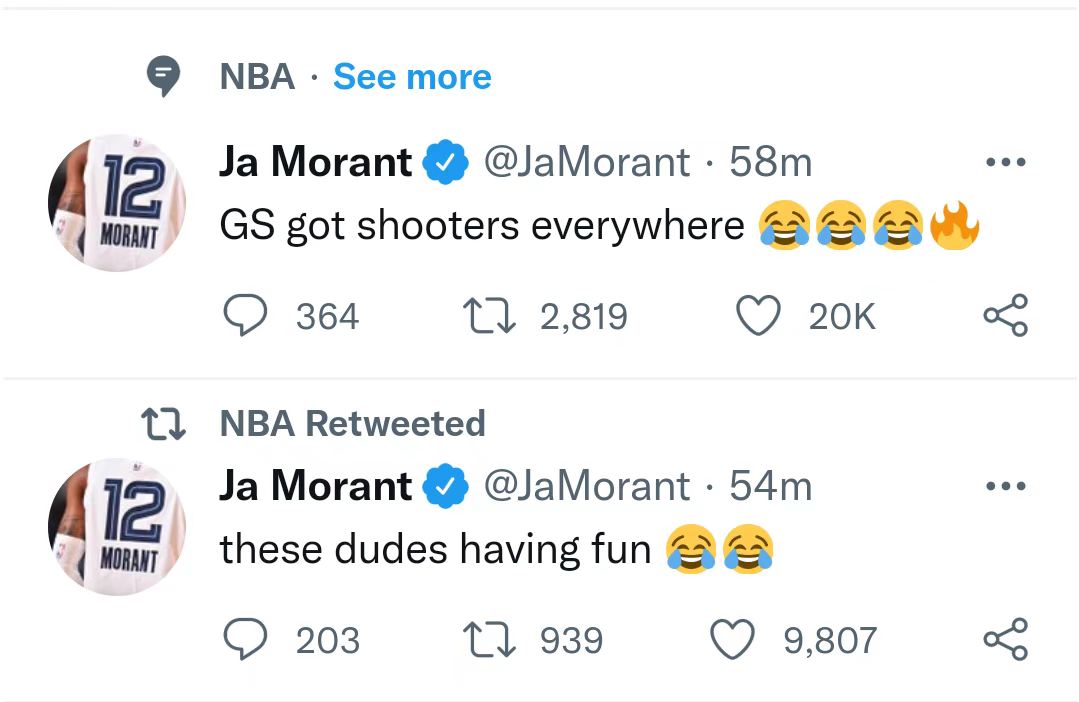The width and height of the screenshot is (1079, 702).
Task: Click the @JaMorant handle on the 58m tweet
Action: (x=587, y=163)
